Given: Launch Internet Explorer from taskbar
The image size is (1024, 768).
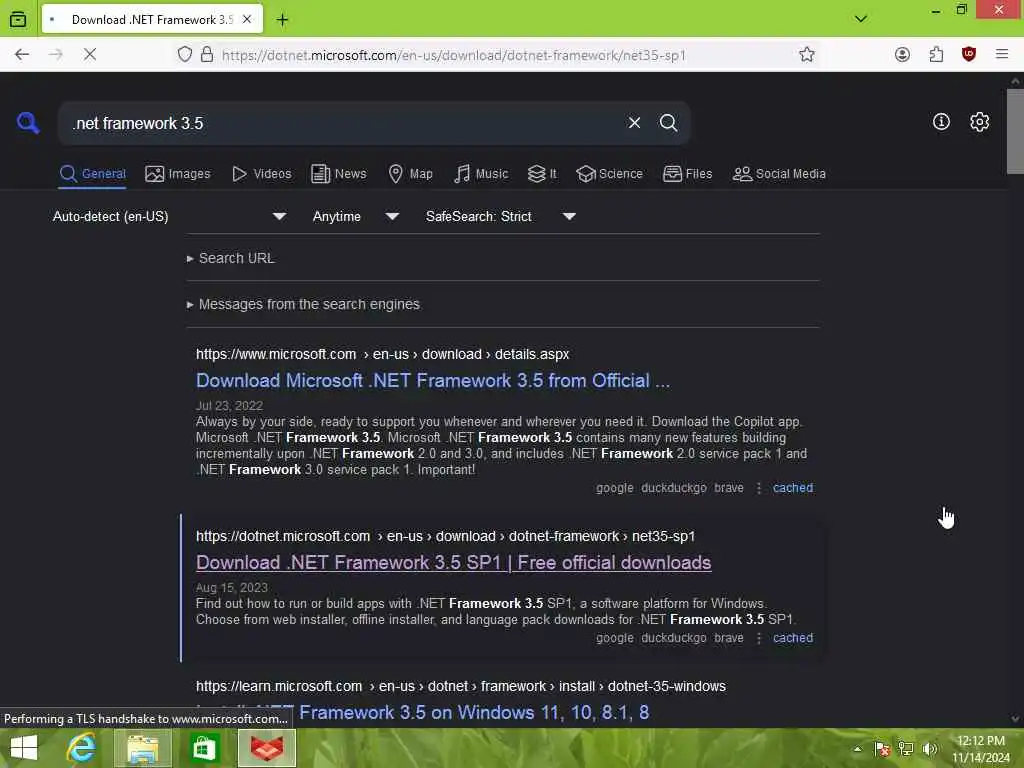Looking at the screenshot, I should pos(82,748).
